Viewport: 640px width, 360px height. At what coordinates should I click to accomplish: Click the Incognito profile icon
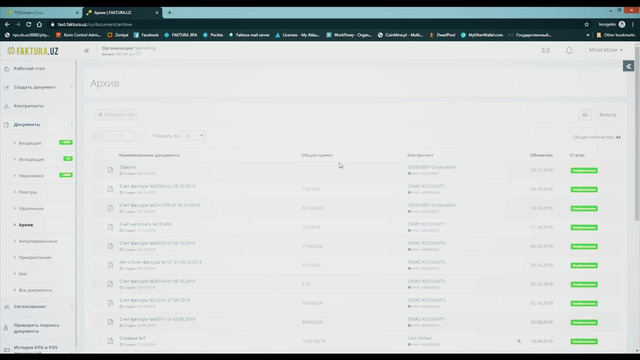(622, 24)
